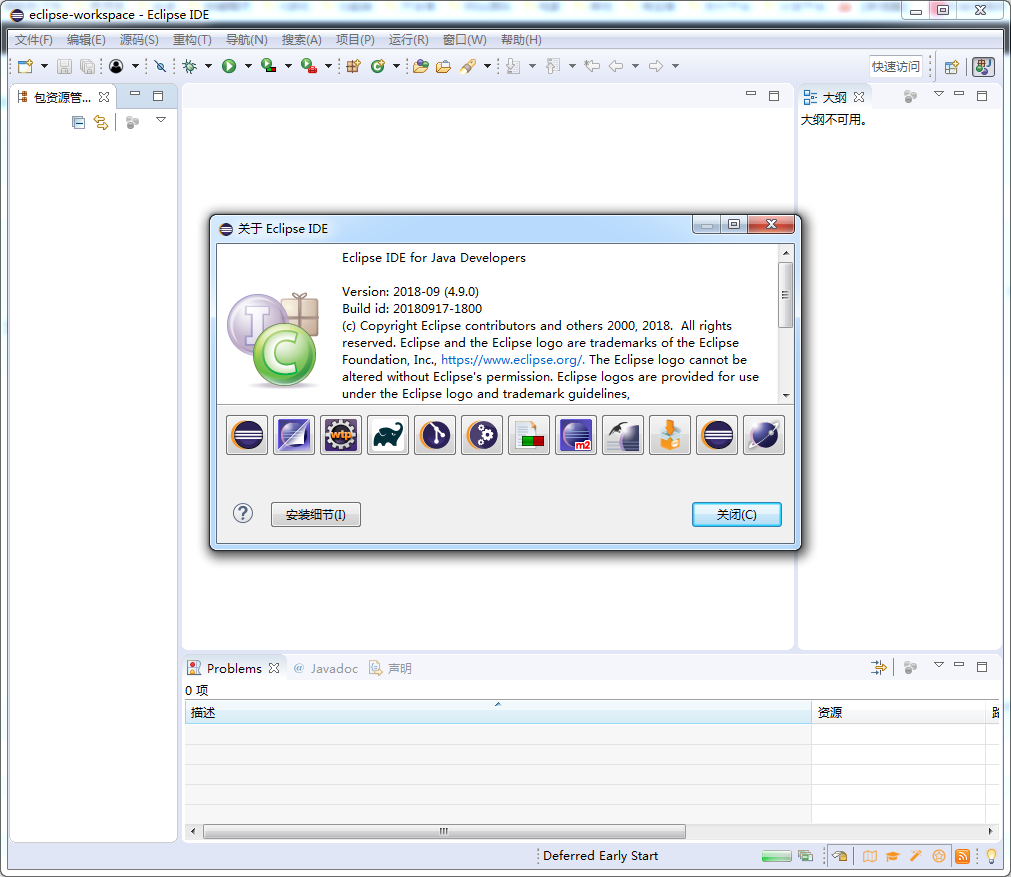Open the https://www.eclipse.org/ link
This screenshot has height=877, width=1011.
(513, 360)
